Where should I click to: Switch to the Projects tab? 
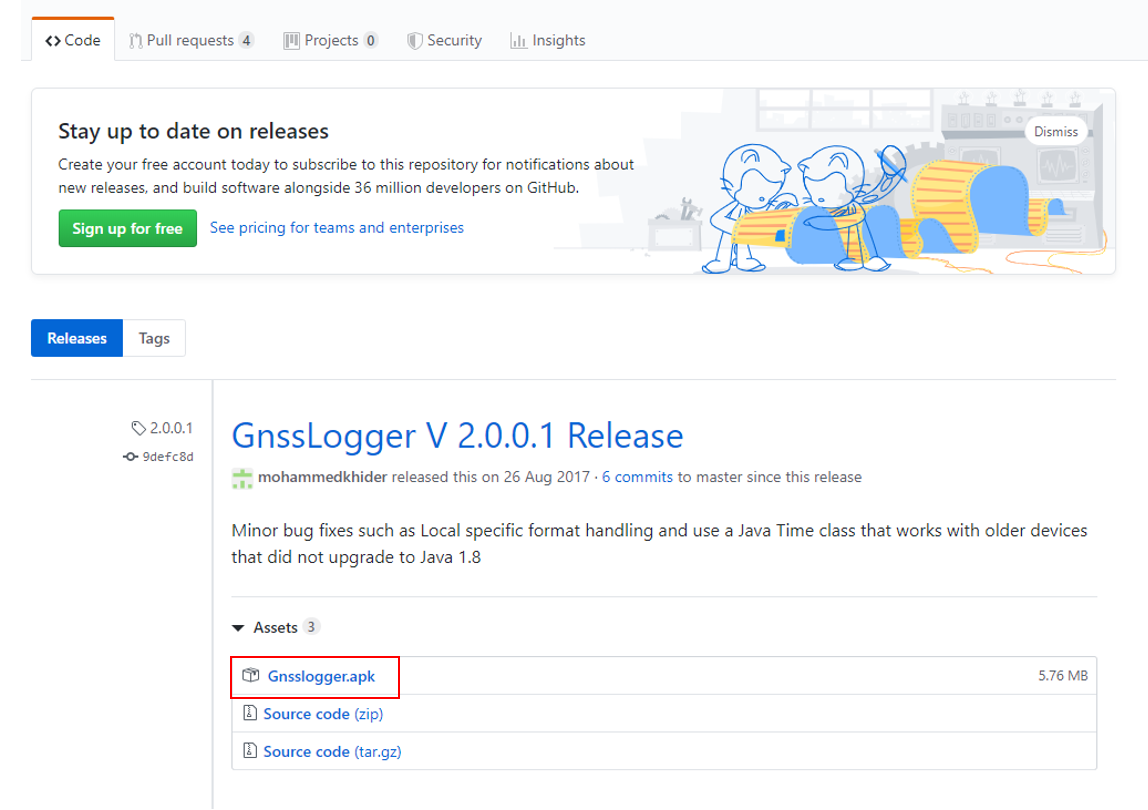click(330, 41)
